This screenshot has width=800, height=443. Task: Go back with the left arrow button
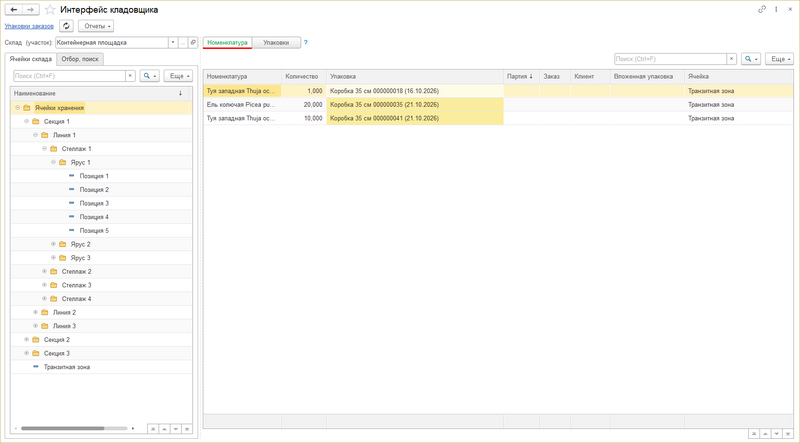(x=14, y=10)
